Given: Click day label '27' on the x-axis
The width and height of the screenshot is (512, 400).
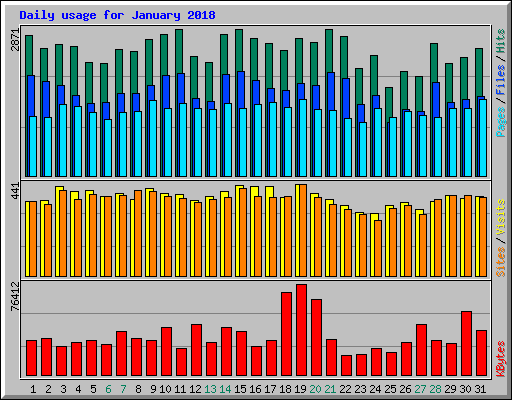Looking at the screenshot, I should pos(420,389).
